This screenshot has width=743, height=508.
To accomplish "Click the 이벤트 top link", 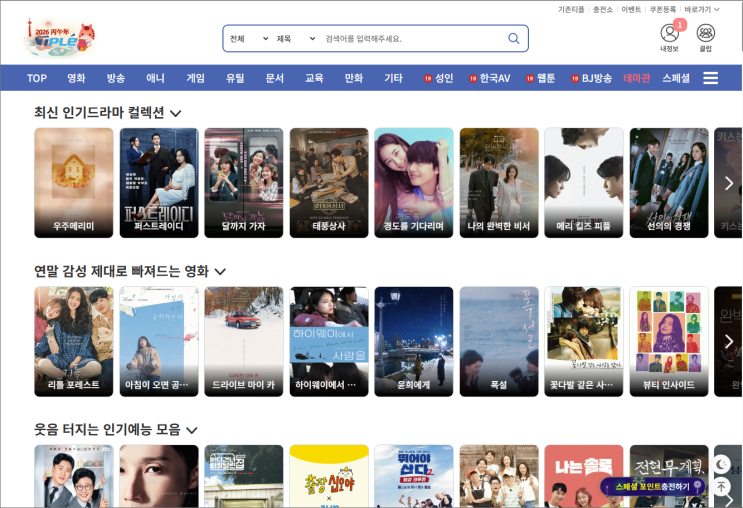I will (631, 9).
